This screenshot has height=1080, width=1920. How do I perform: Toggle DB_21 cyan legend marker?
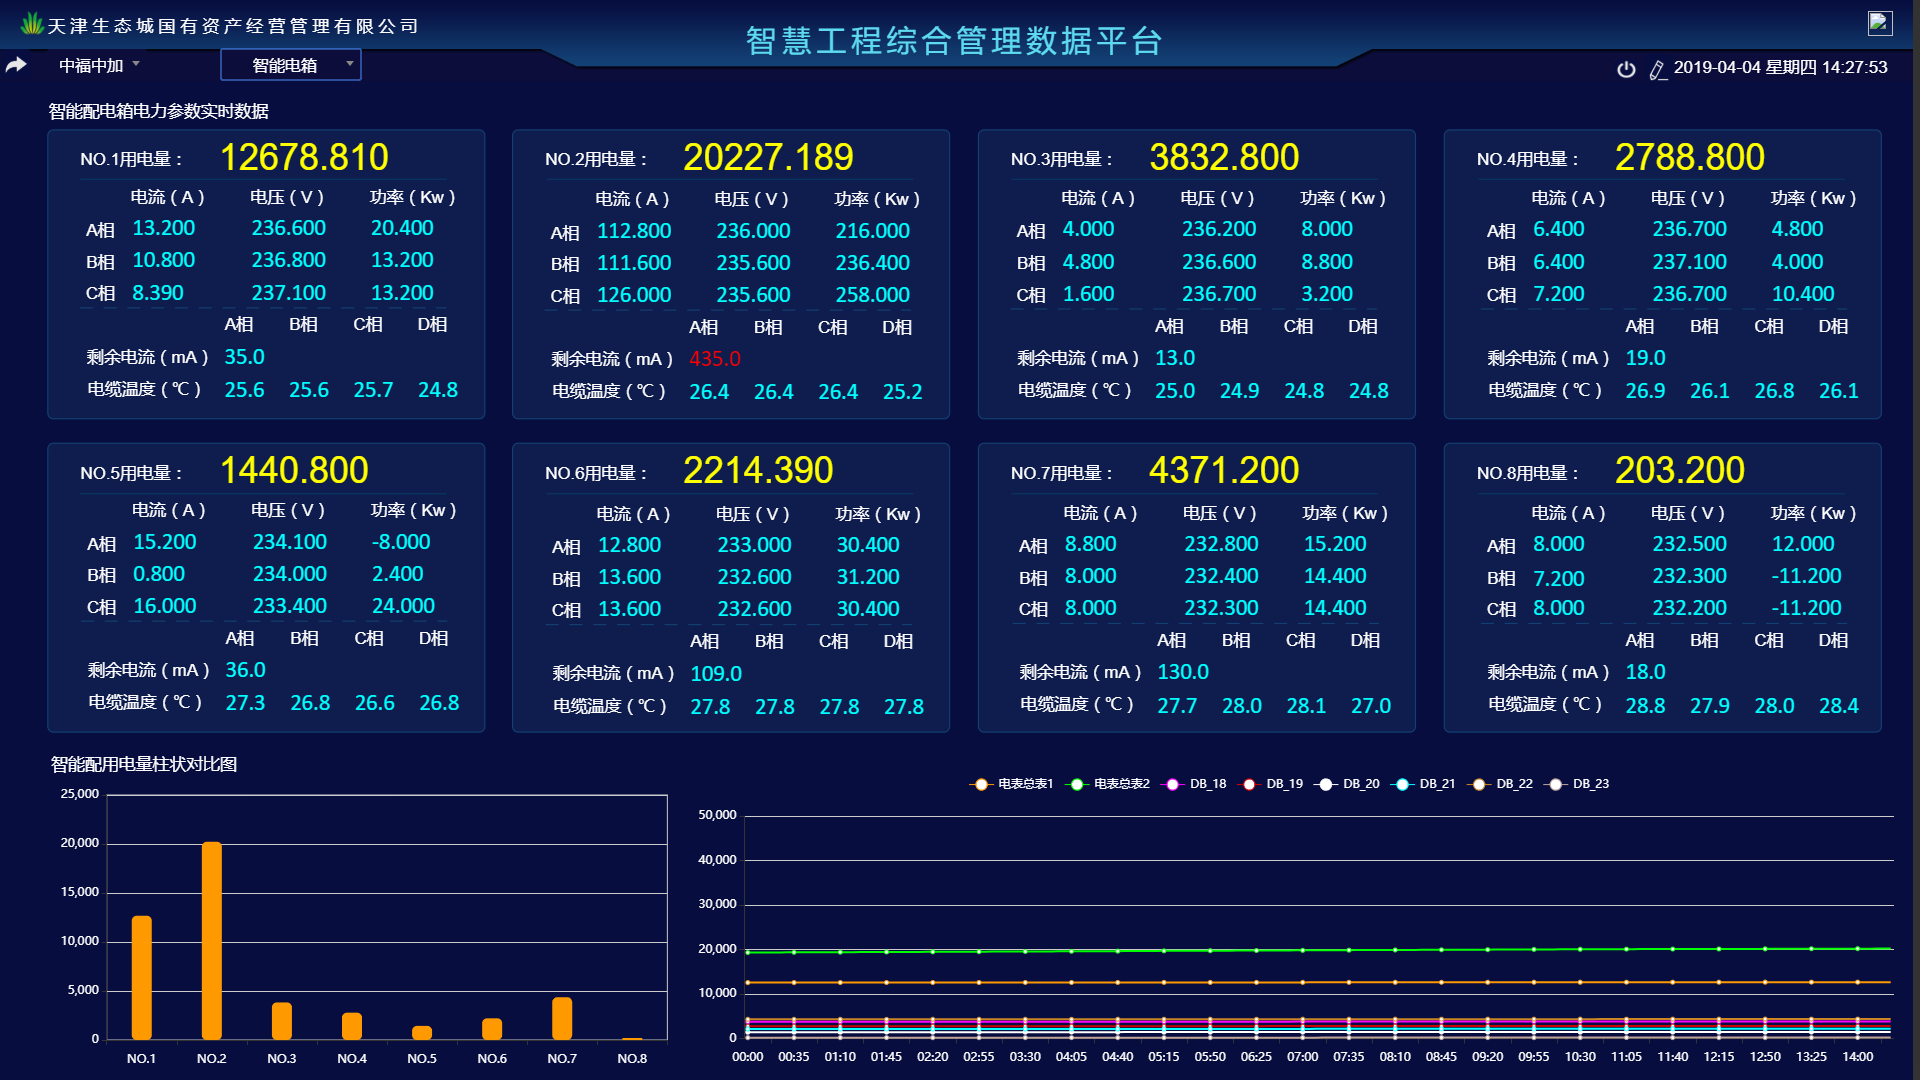(x=1402, y=784)
